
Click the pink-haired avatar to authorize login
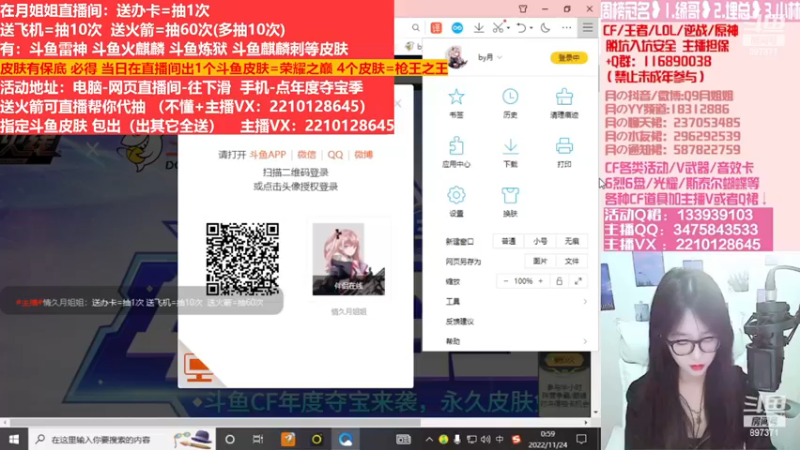pyautogui.click(x=348, y=259)
